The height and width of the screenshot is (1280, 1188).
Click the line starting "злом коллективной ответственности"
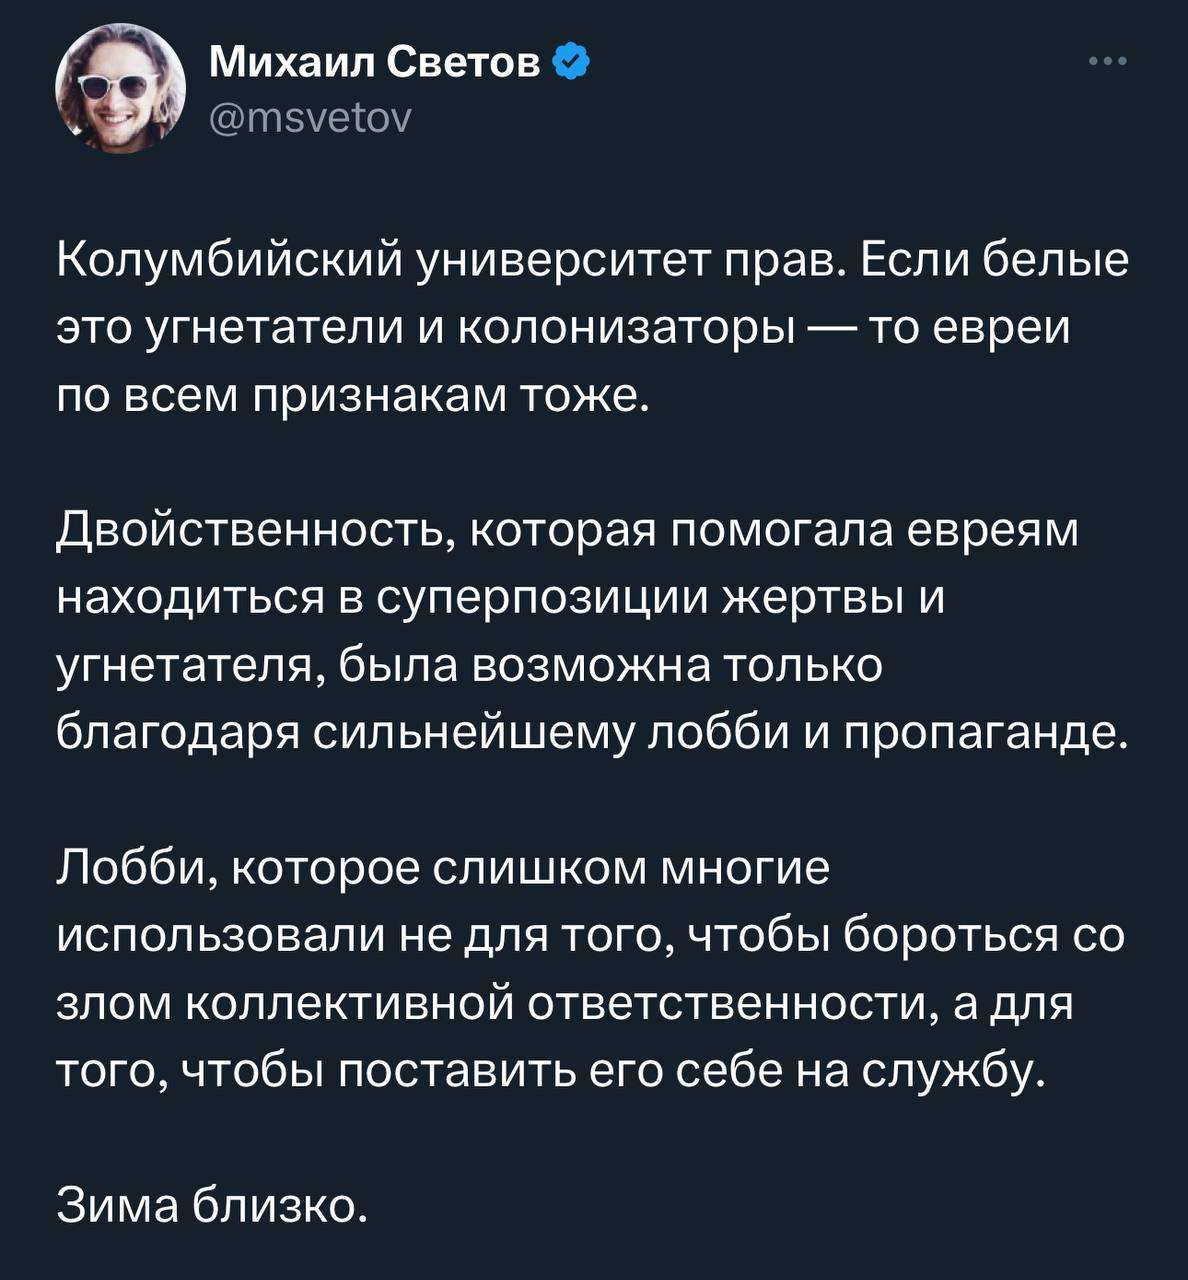tap(564, 1004)
